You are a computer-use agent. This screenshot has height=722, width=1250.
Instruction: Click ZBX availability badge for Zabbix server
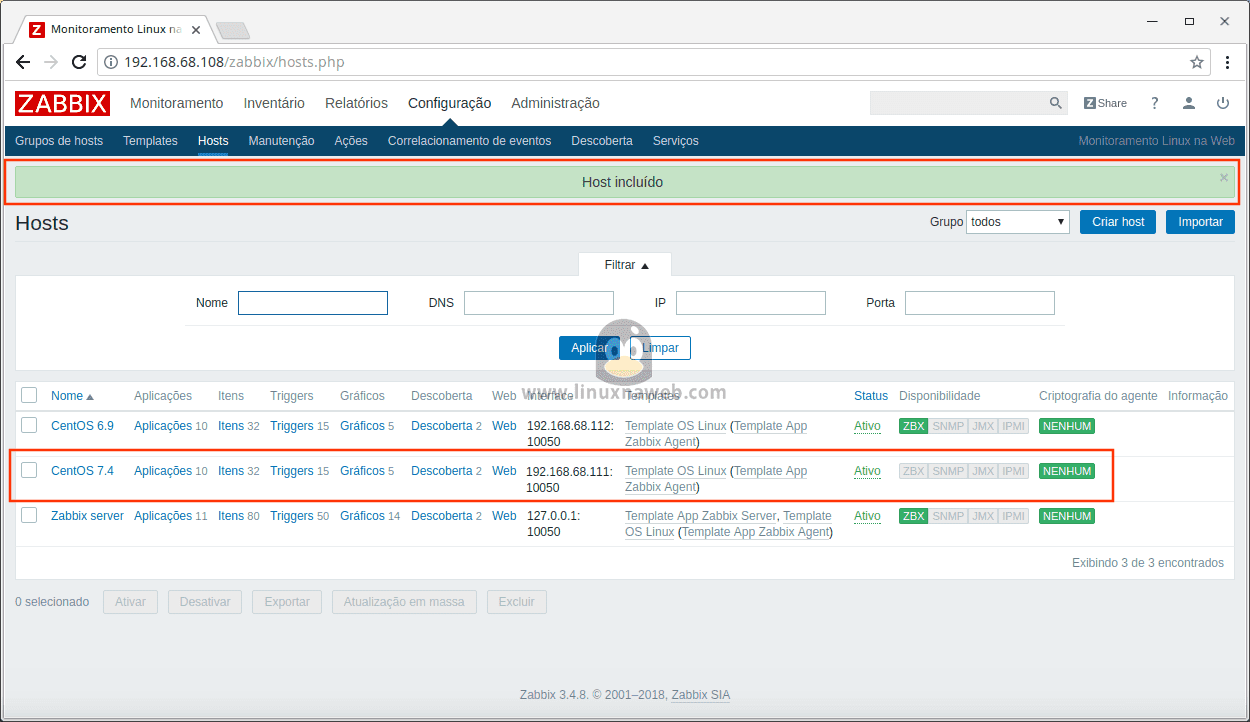point(913,516)
